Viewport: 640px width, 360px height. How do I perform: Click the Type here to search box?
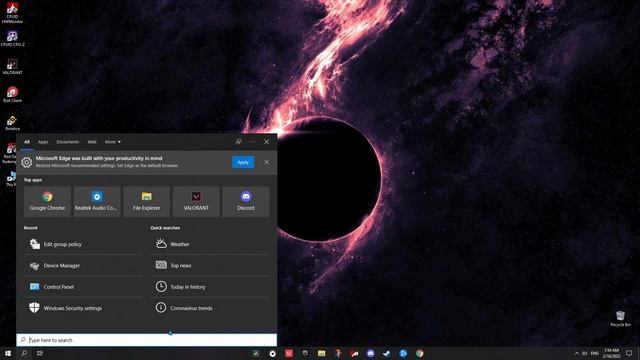point(147,340)
